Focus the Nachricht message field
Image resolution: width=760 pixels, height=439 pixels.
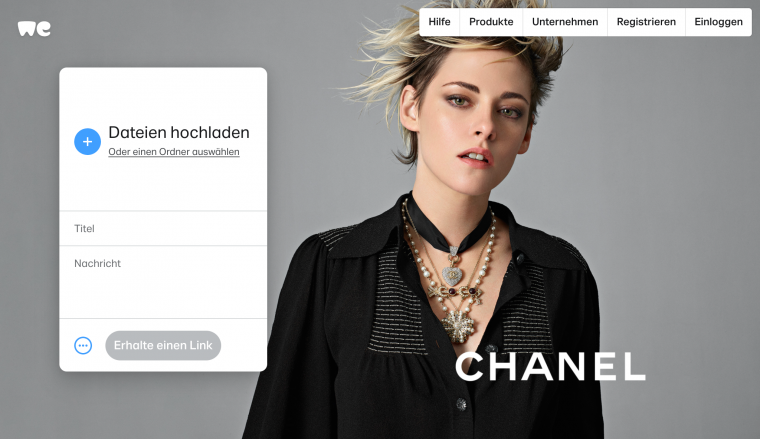163,282
